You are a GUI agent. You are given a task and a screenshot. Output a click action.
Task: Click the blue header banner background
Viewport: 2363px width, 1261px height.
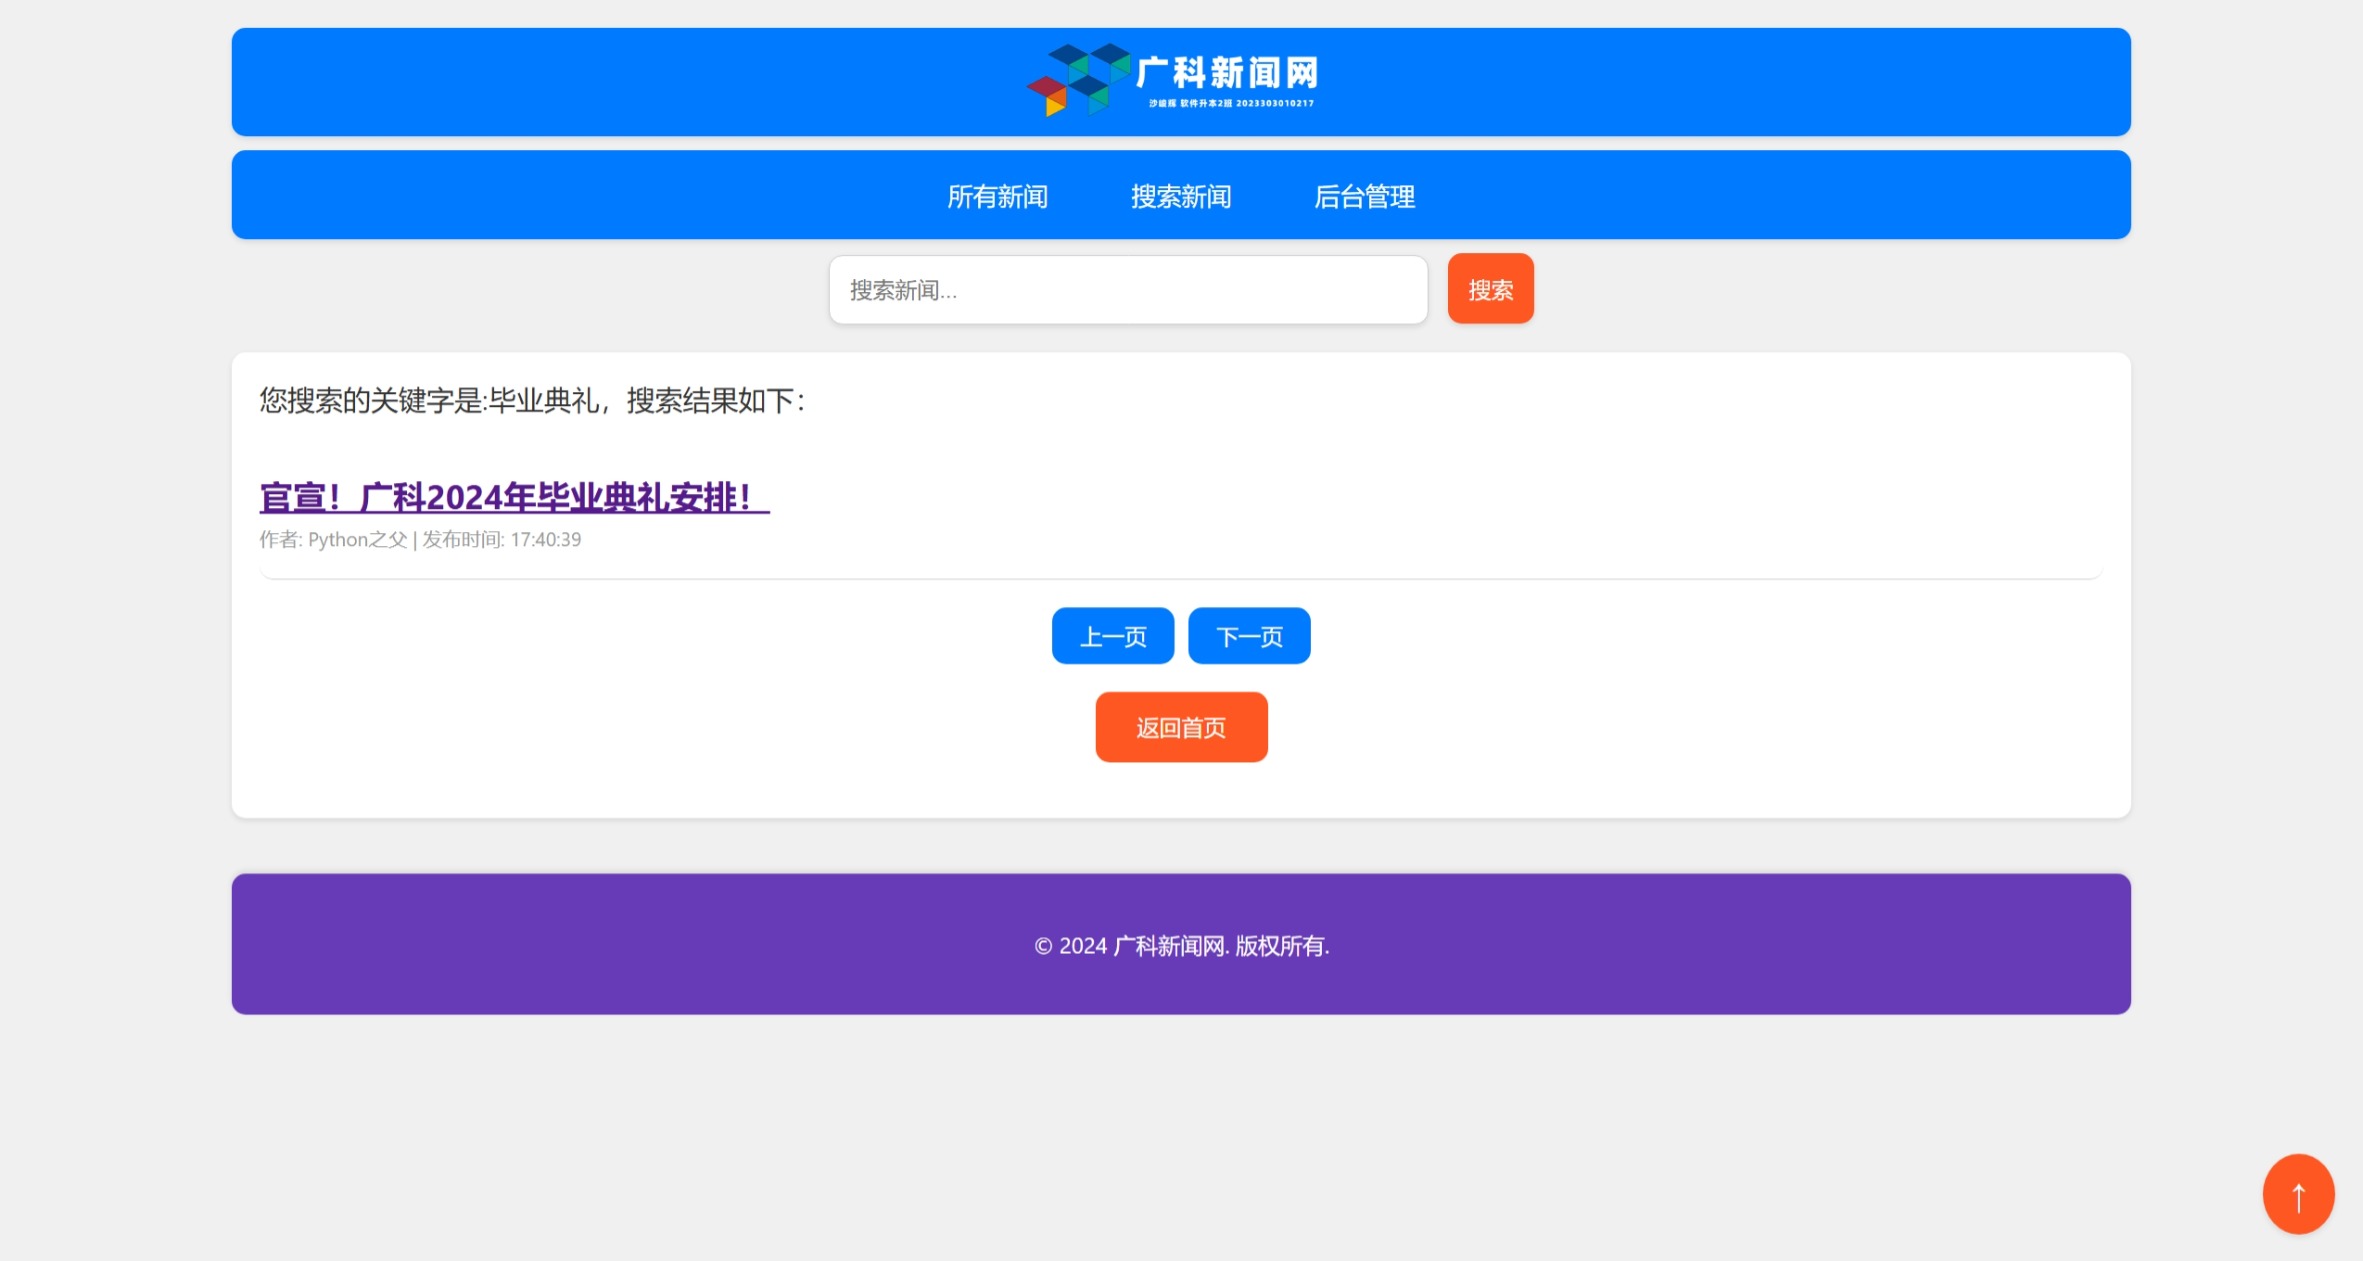(x=600, y=82)
